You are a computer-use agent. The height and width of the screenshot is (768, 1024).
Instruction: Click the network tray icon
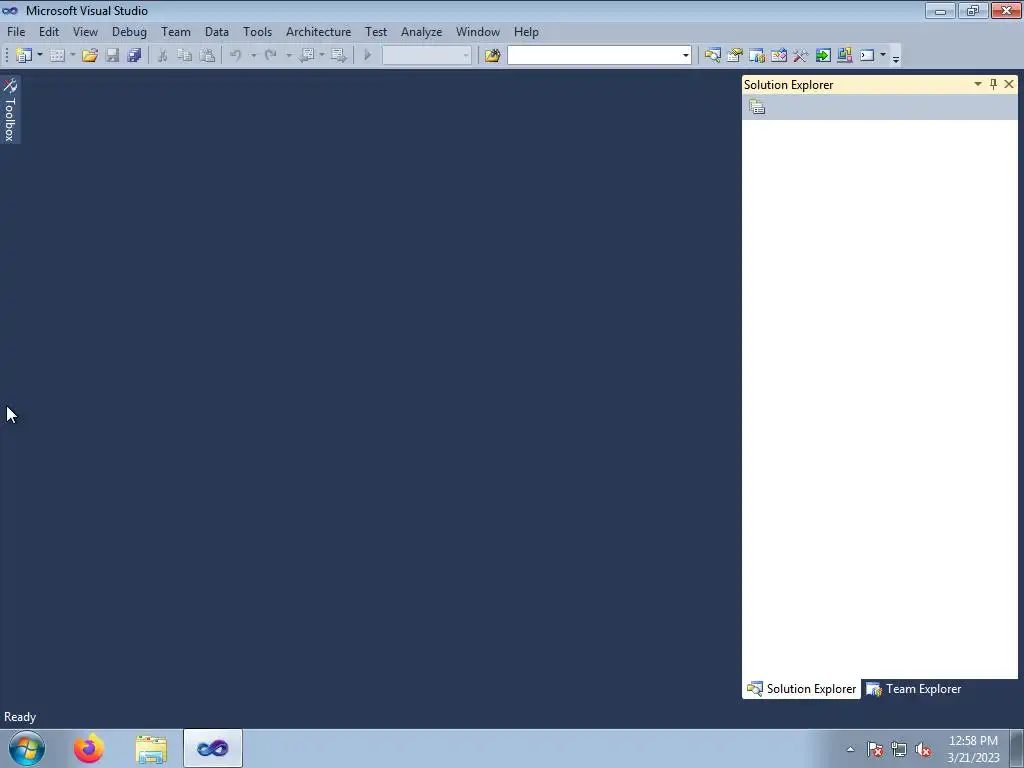click(899, 749)
